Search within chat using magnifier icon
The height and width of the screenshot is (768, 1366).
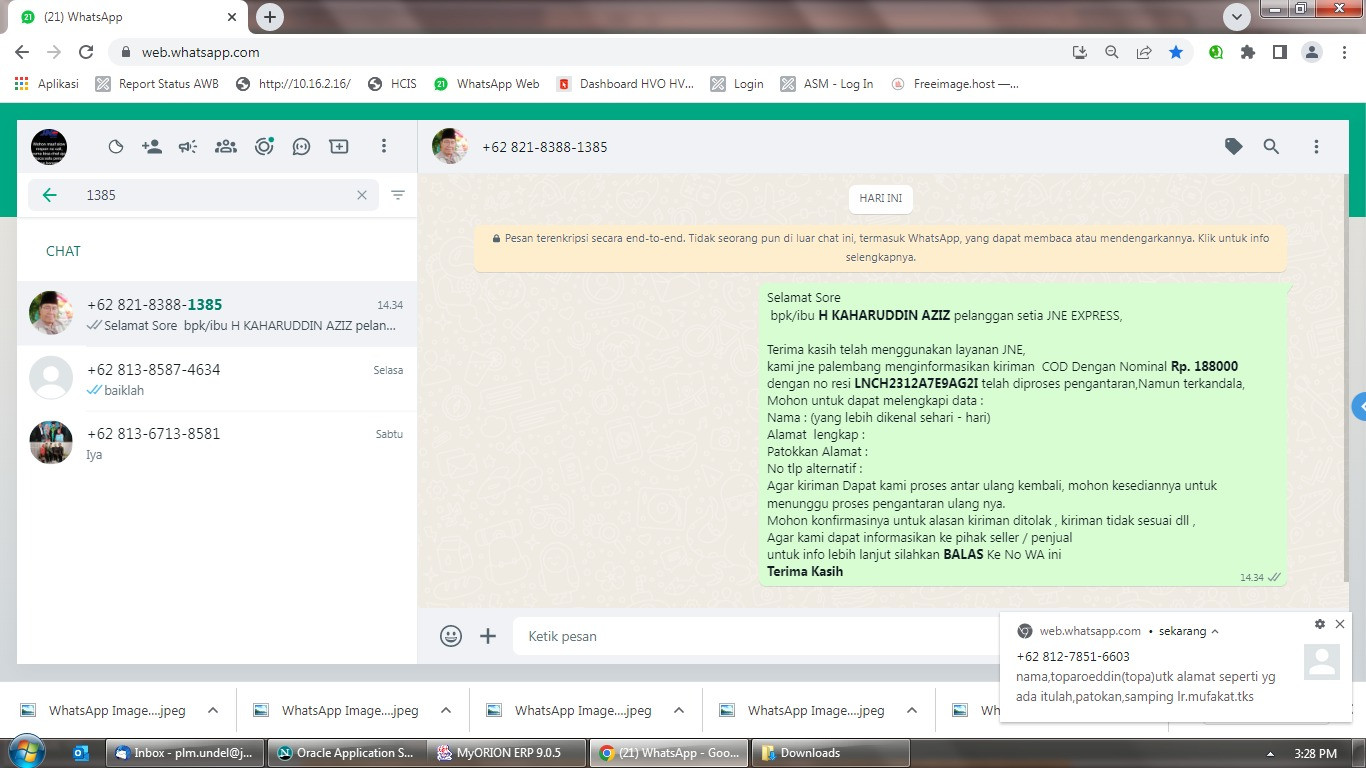(1271, 147)
